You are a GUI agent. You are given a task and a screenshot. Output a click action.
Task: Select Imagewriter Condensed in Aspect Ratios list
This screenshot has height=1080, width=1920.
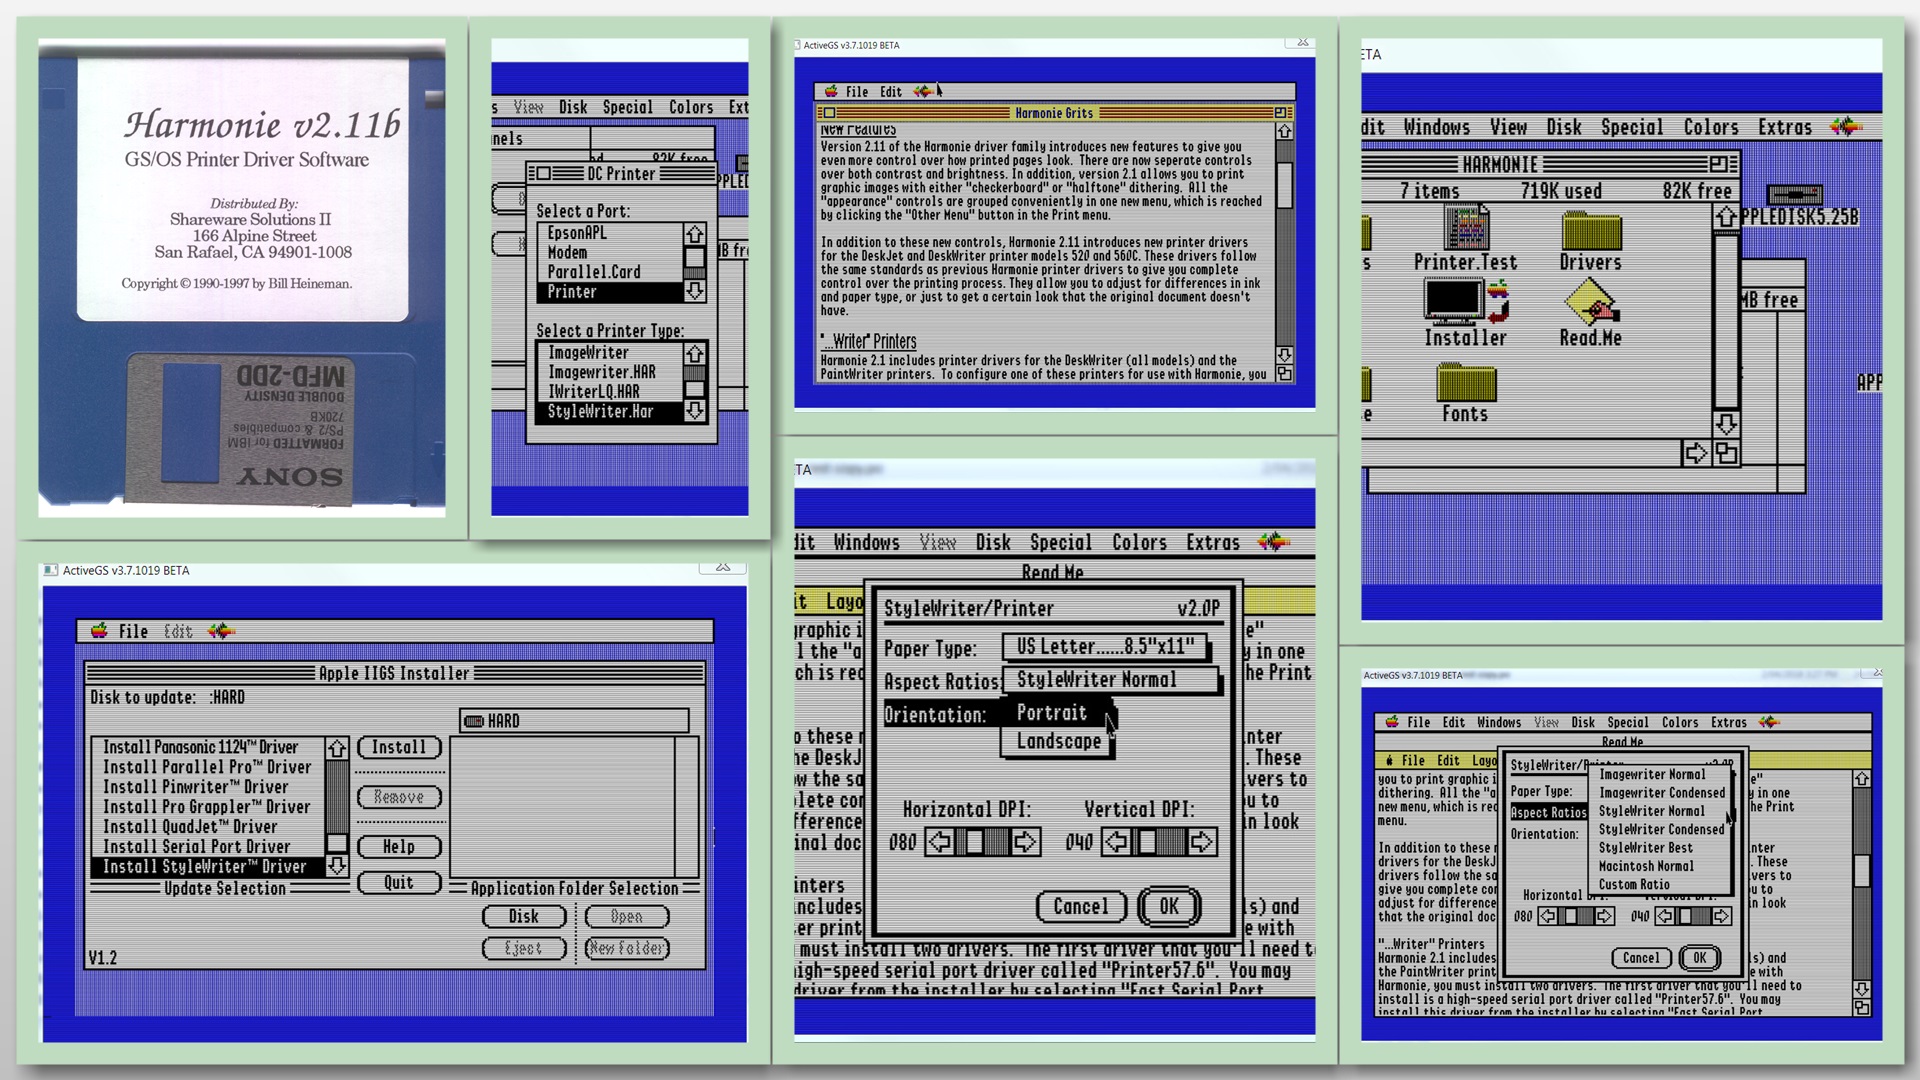tap(1661, 793)
